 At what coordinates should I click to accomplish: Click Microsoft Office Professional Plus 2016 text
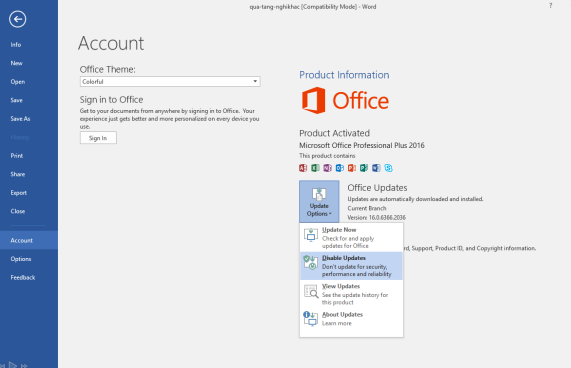[362, 146]
